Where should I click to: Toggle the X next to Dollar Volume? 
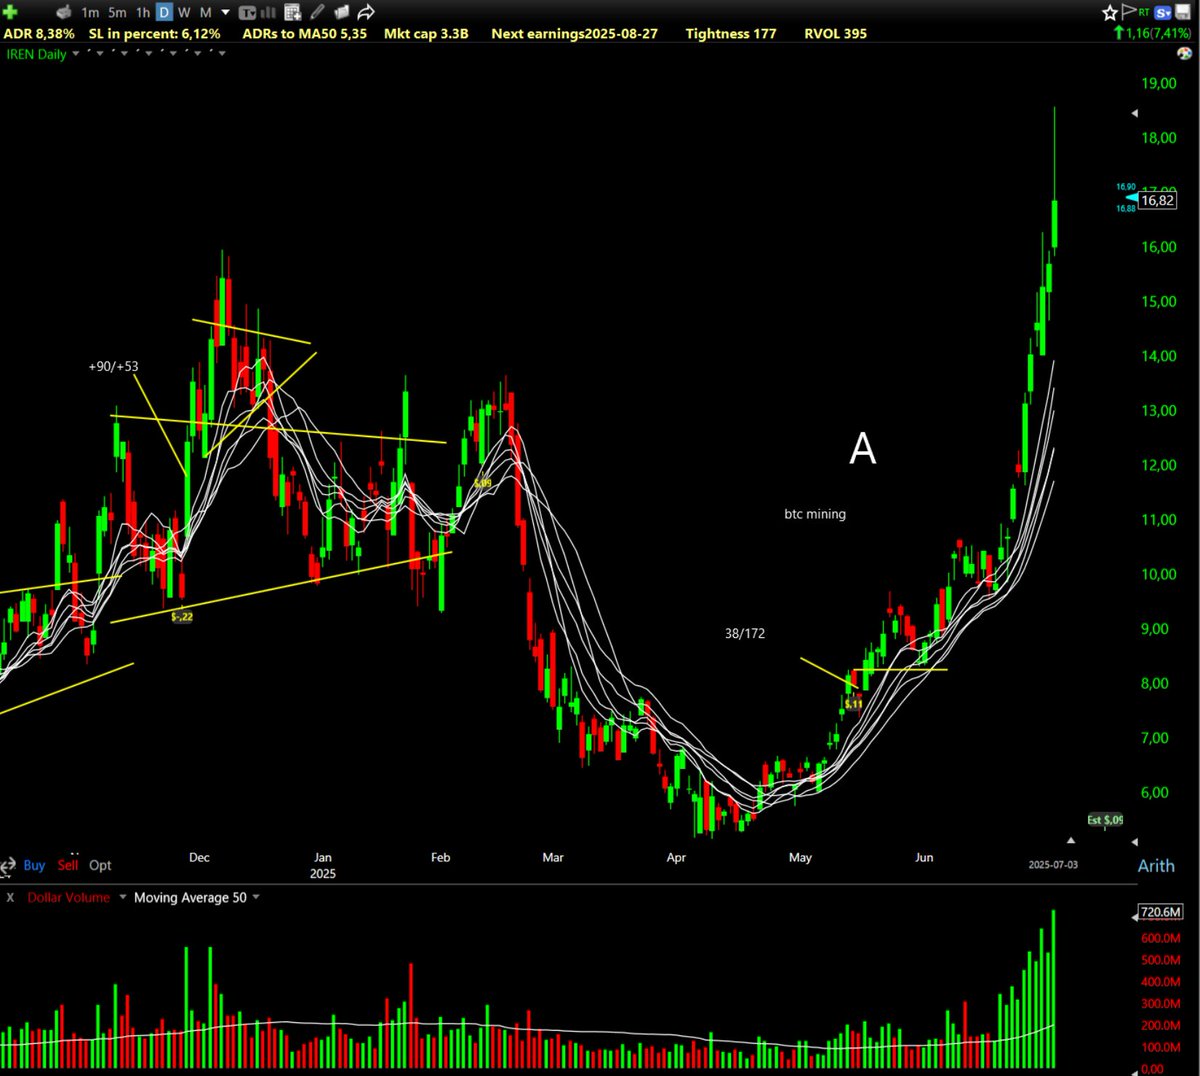tap(9, 898)
